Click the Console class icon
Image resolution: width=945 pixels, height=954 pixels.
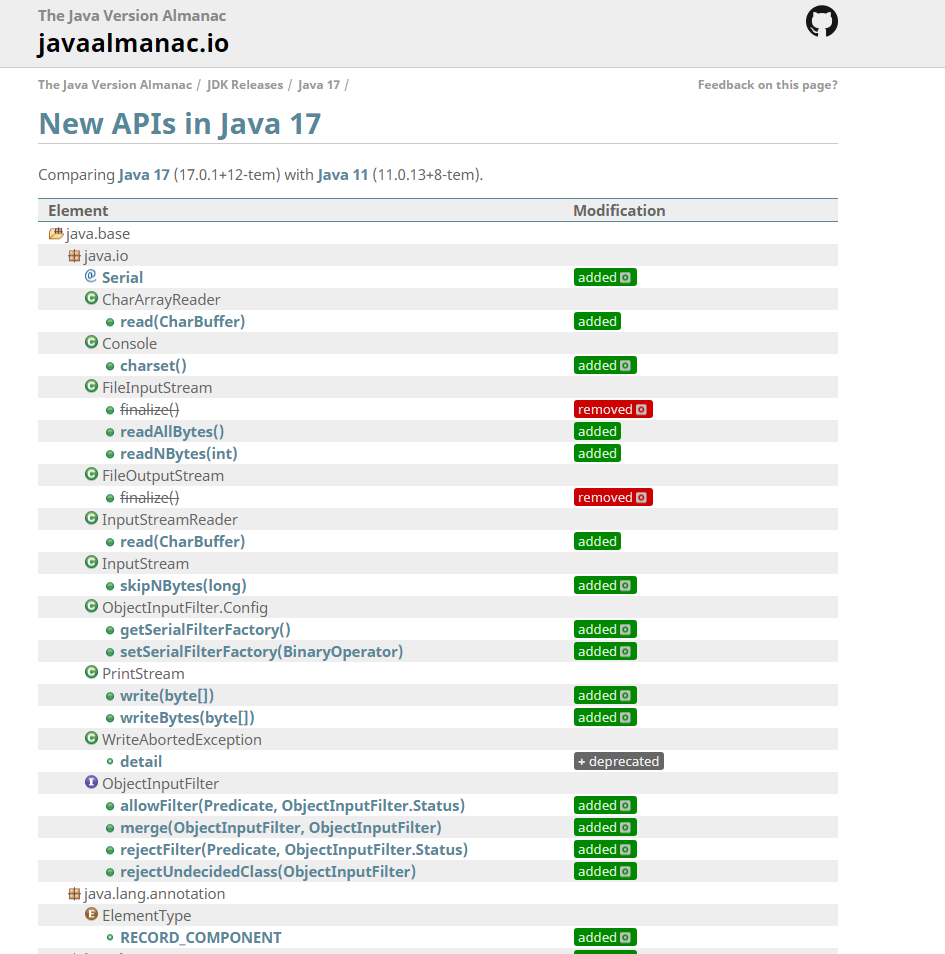(91, 342)
